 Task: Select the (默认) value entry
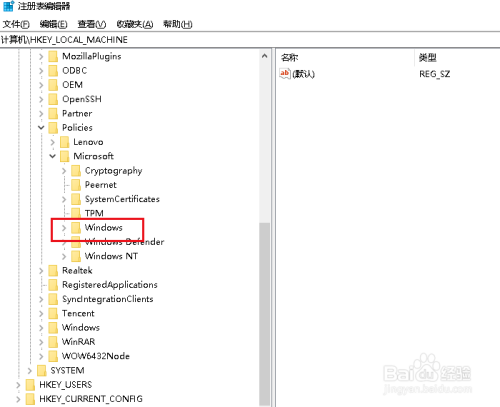[303, 74]
